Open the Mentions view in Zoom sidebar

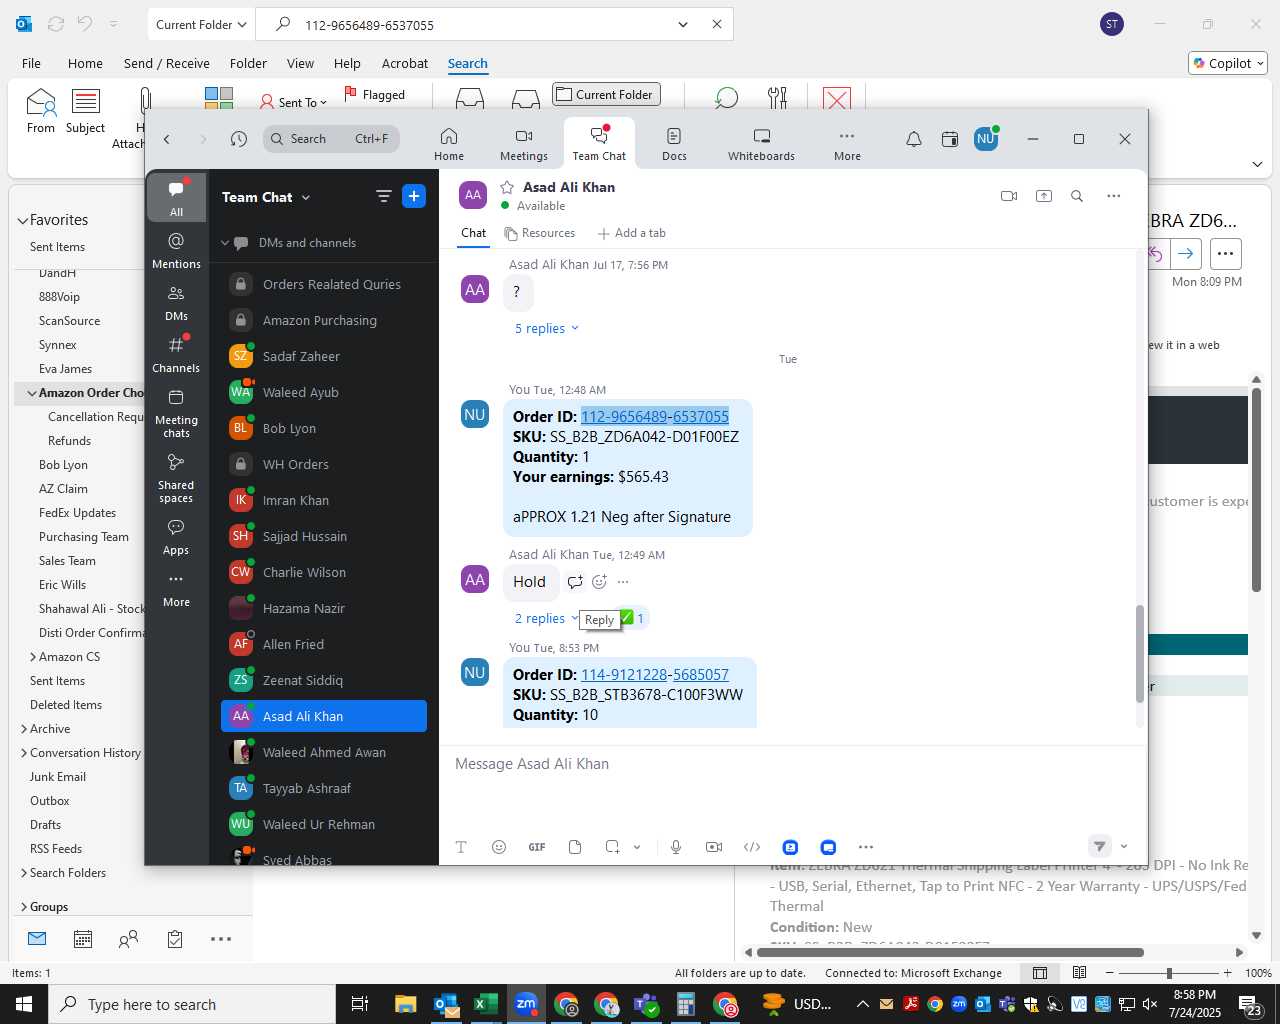point(176,250)
